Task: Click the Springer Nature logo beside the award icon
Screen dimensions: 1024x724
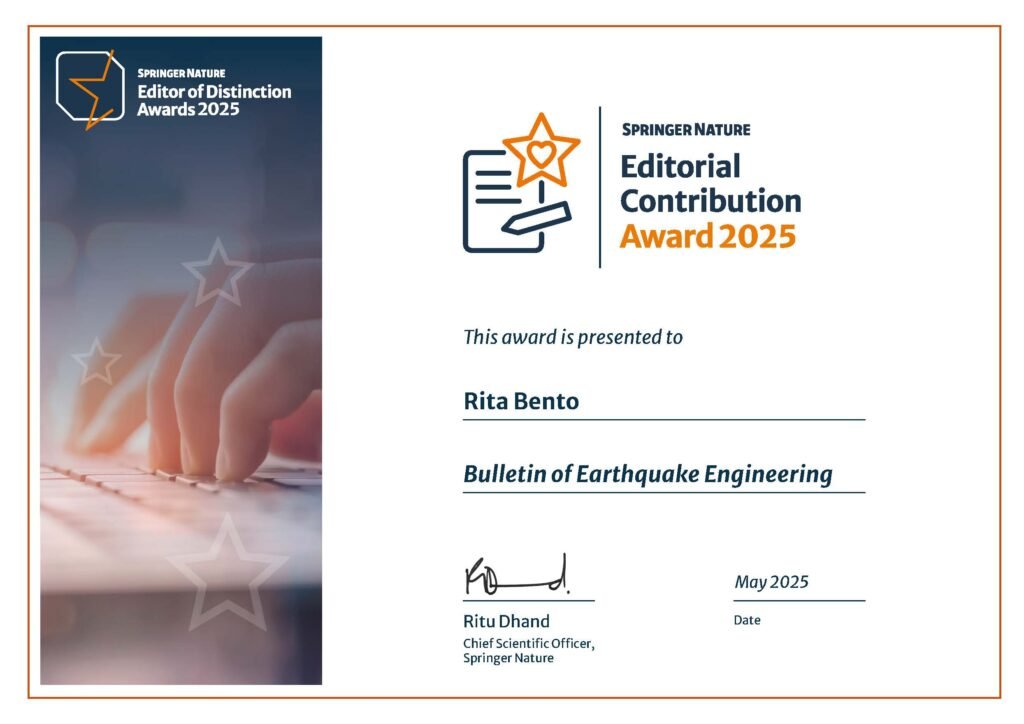Action: (686, 129)
